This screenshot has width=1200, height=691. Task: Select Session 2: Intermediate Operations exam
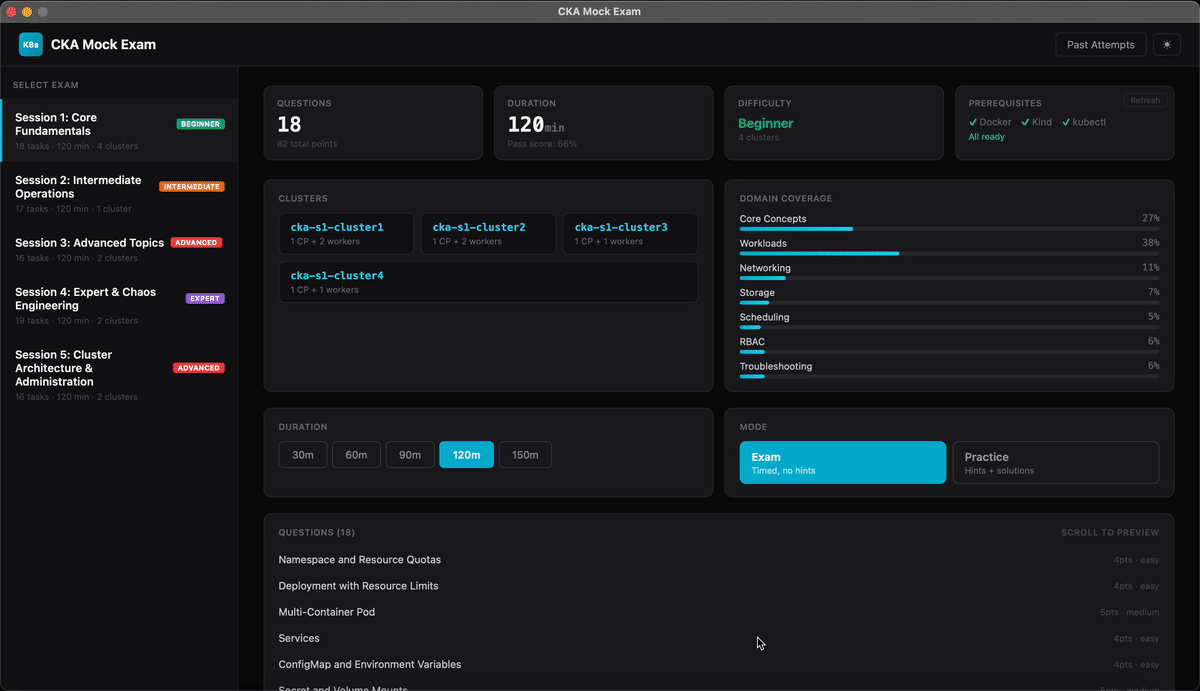click(x=119, y=194)
